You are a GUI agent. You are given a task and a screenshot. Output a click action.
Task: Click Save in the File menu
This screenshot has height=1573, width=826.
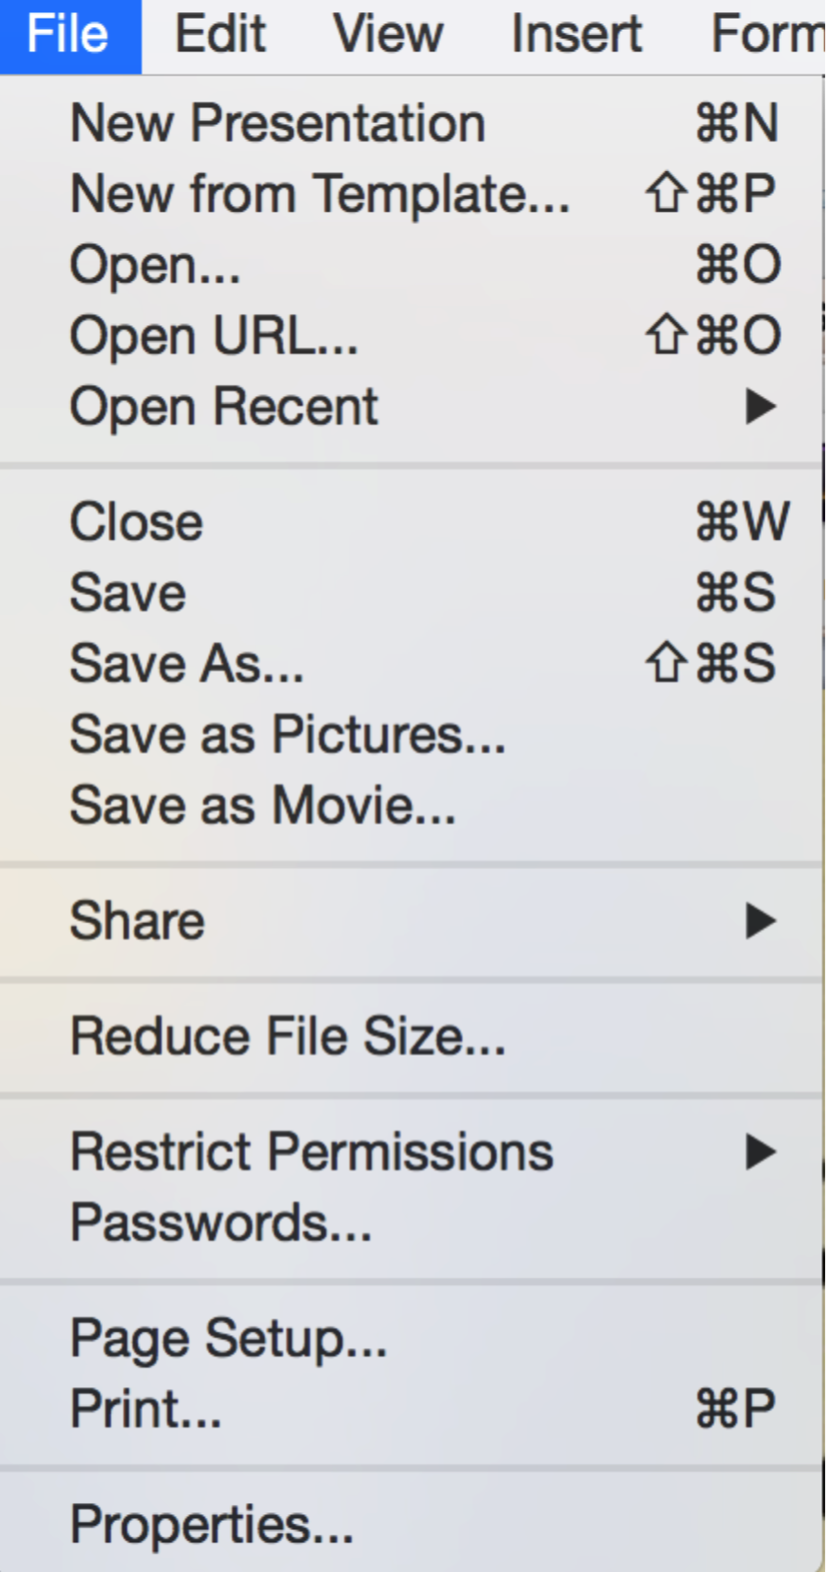click(x=128, y=593)
